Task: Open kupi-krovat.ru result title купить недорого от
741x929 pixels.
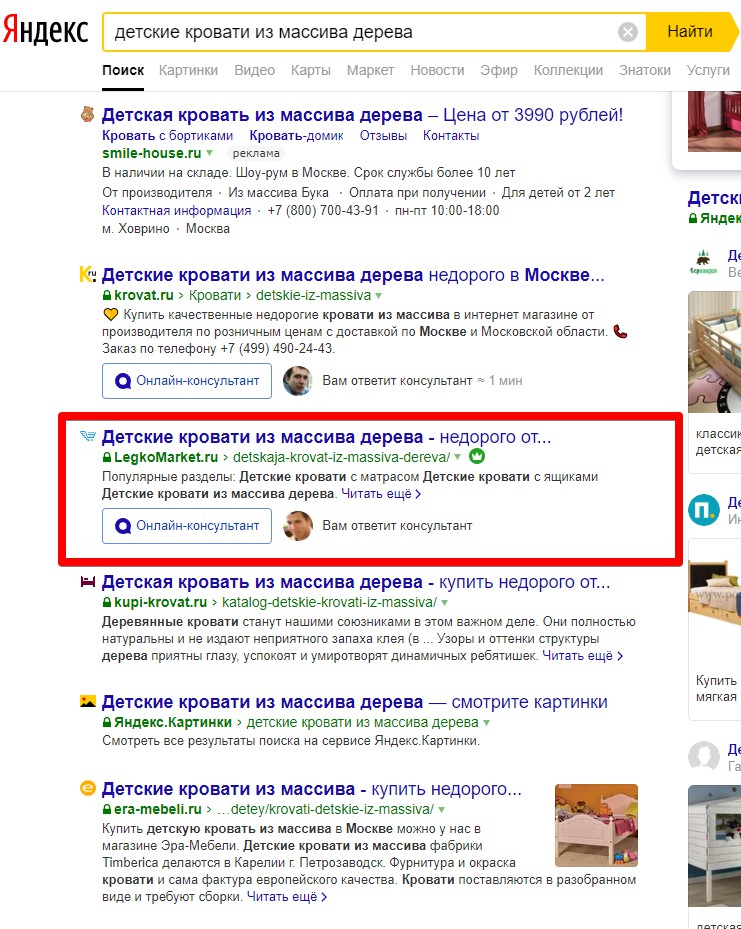Action: [x=356, y=582]
